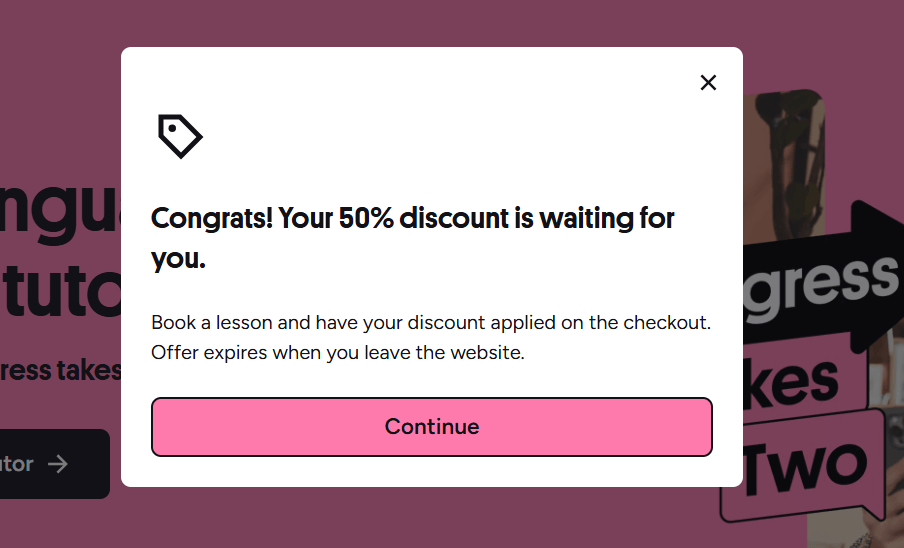Click the 'Book a lesson' description line

tap(431, 322)
